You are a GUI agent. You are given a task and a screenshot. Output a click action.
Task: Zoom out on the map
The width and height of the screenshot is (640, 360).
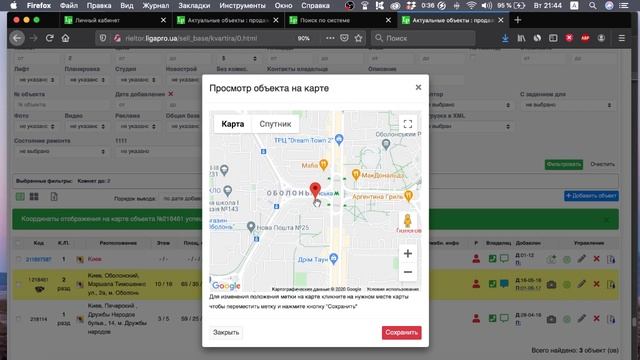tap(407, 272)
